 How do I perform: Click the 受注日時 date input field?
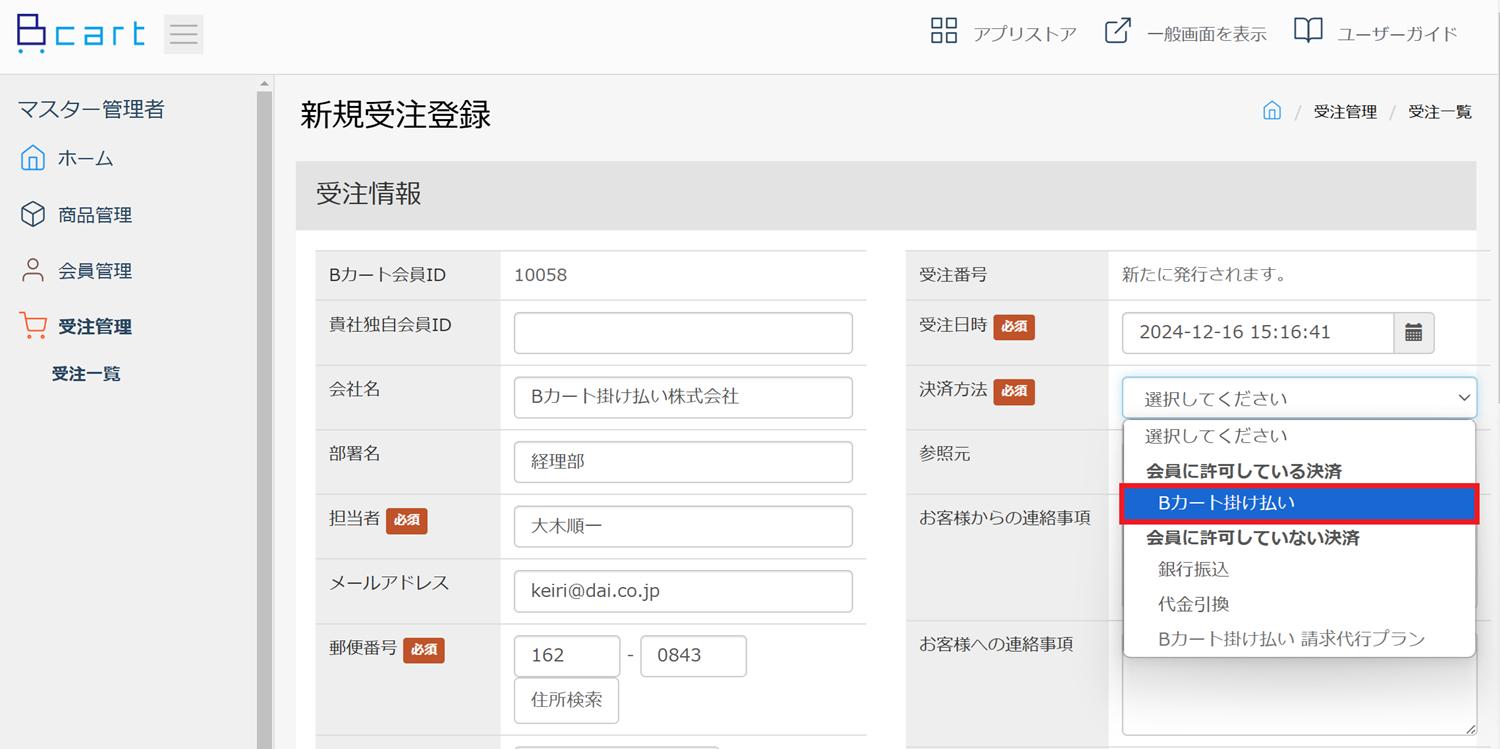(x=1258, y=333)
